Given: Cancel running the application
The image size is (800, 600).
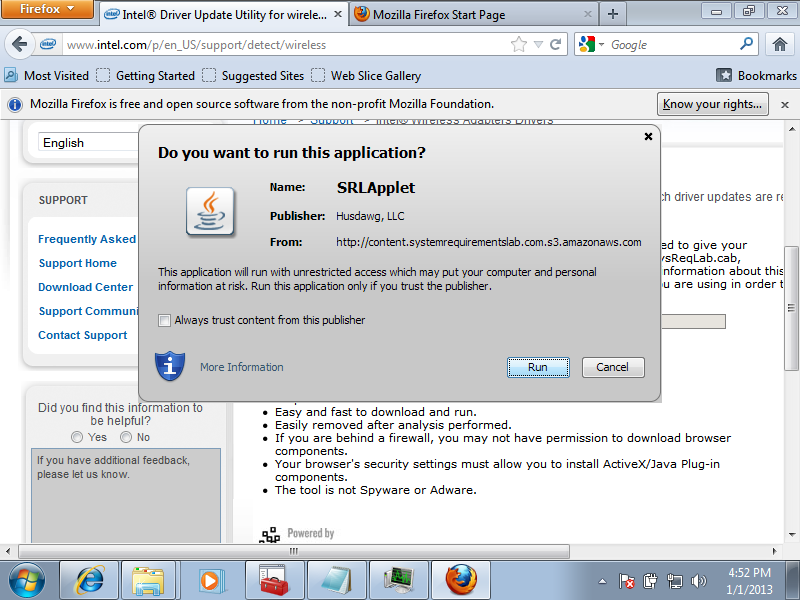Looking at the screenshot, I should coord(613,367).
